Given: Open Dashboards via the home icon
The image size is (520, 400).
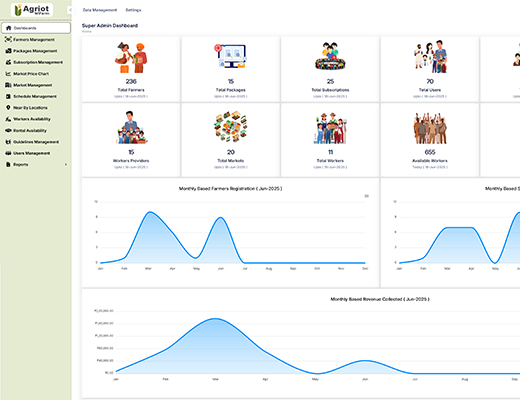Looking at the screenshot, I should pyautogui.click(x=9, y=28).
